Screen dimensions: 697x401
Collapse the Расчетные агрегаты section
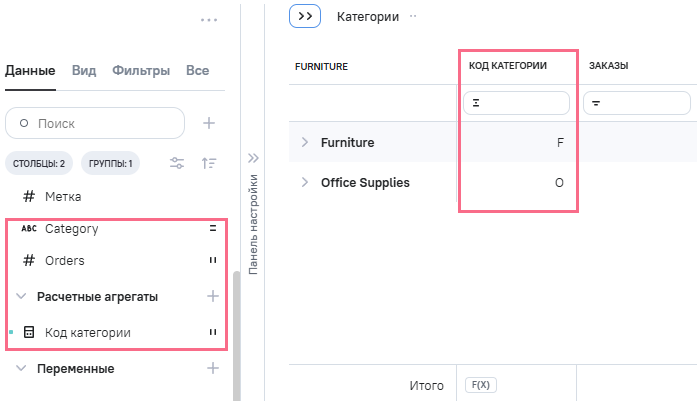point(21,297)
